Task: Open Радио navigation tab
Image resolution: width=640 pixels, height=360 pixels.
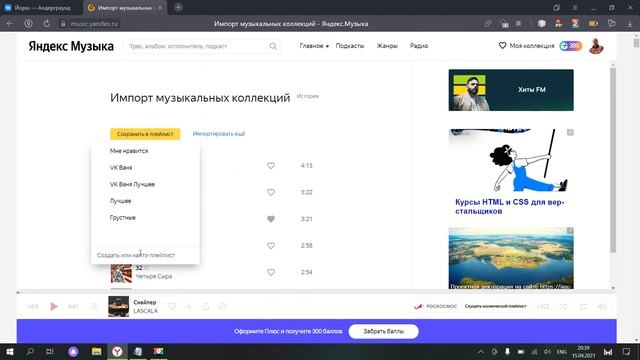Action: tap(419, 46)
